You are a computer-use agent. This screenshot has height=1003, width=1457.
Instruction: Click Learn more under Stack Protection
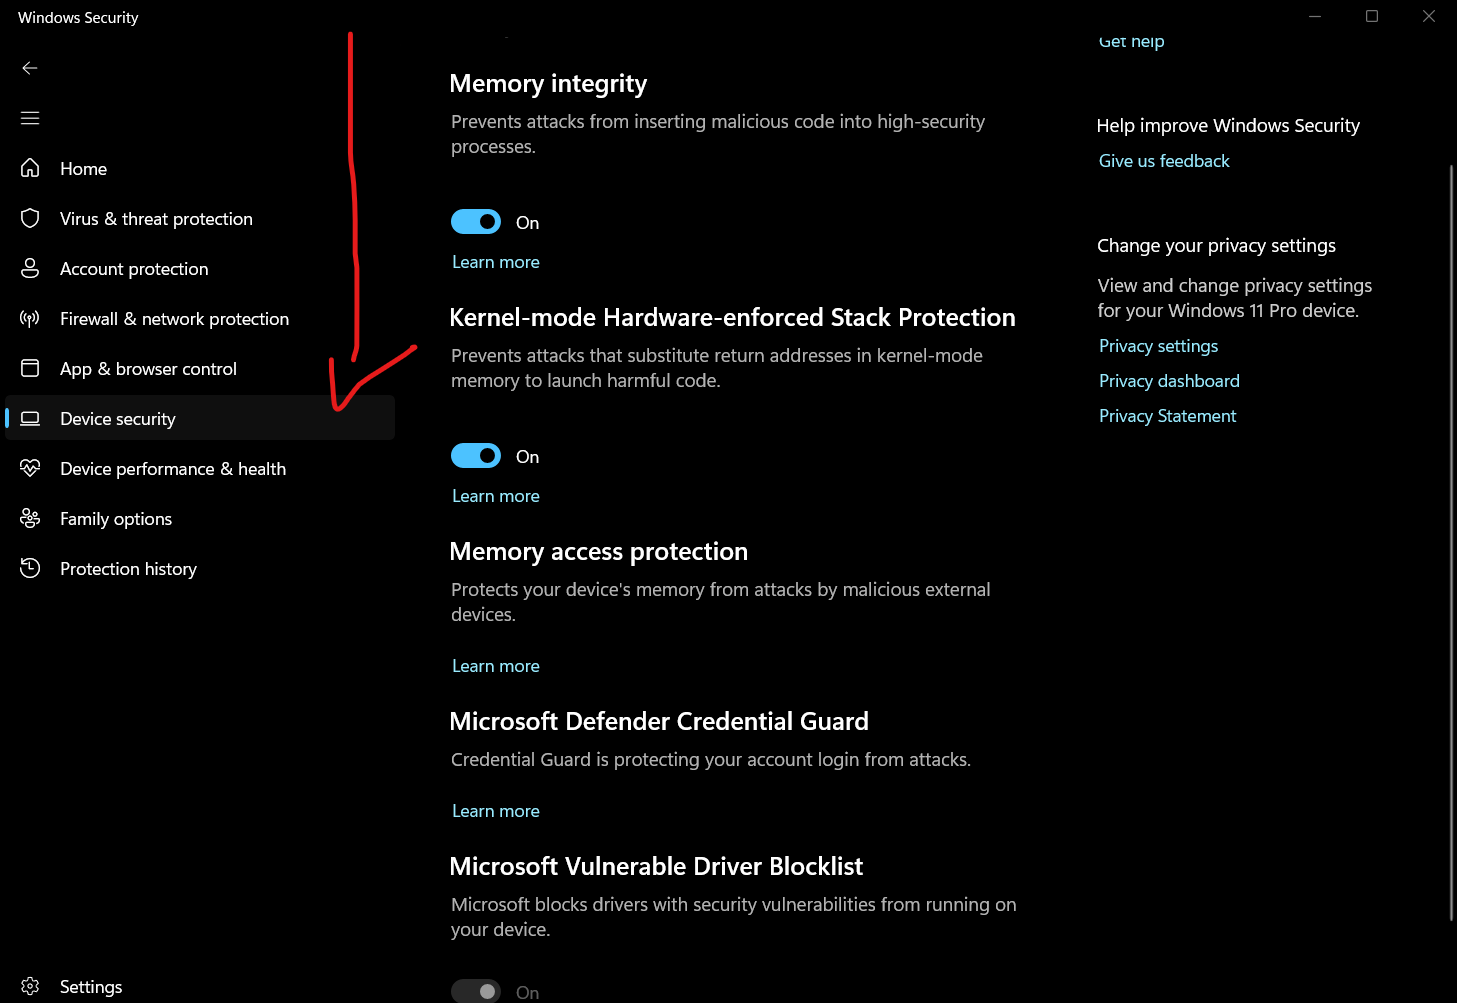click(496, 496)
